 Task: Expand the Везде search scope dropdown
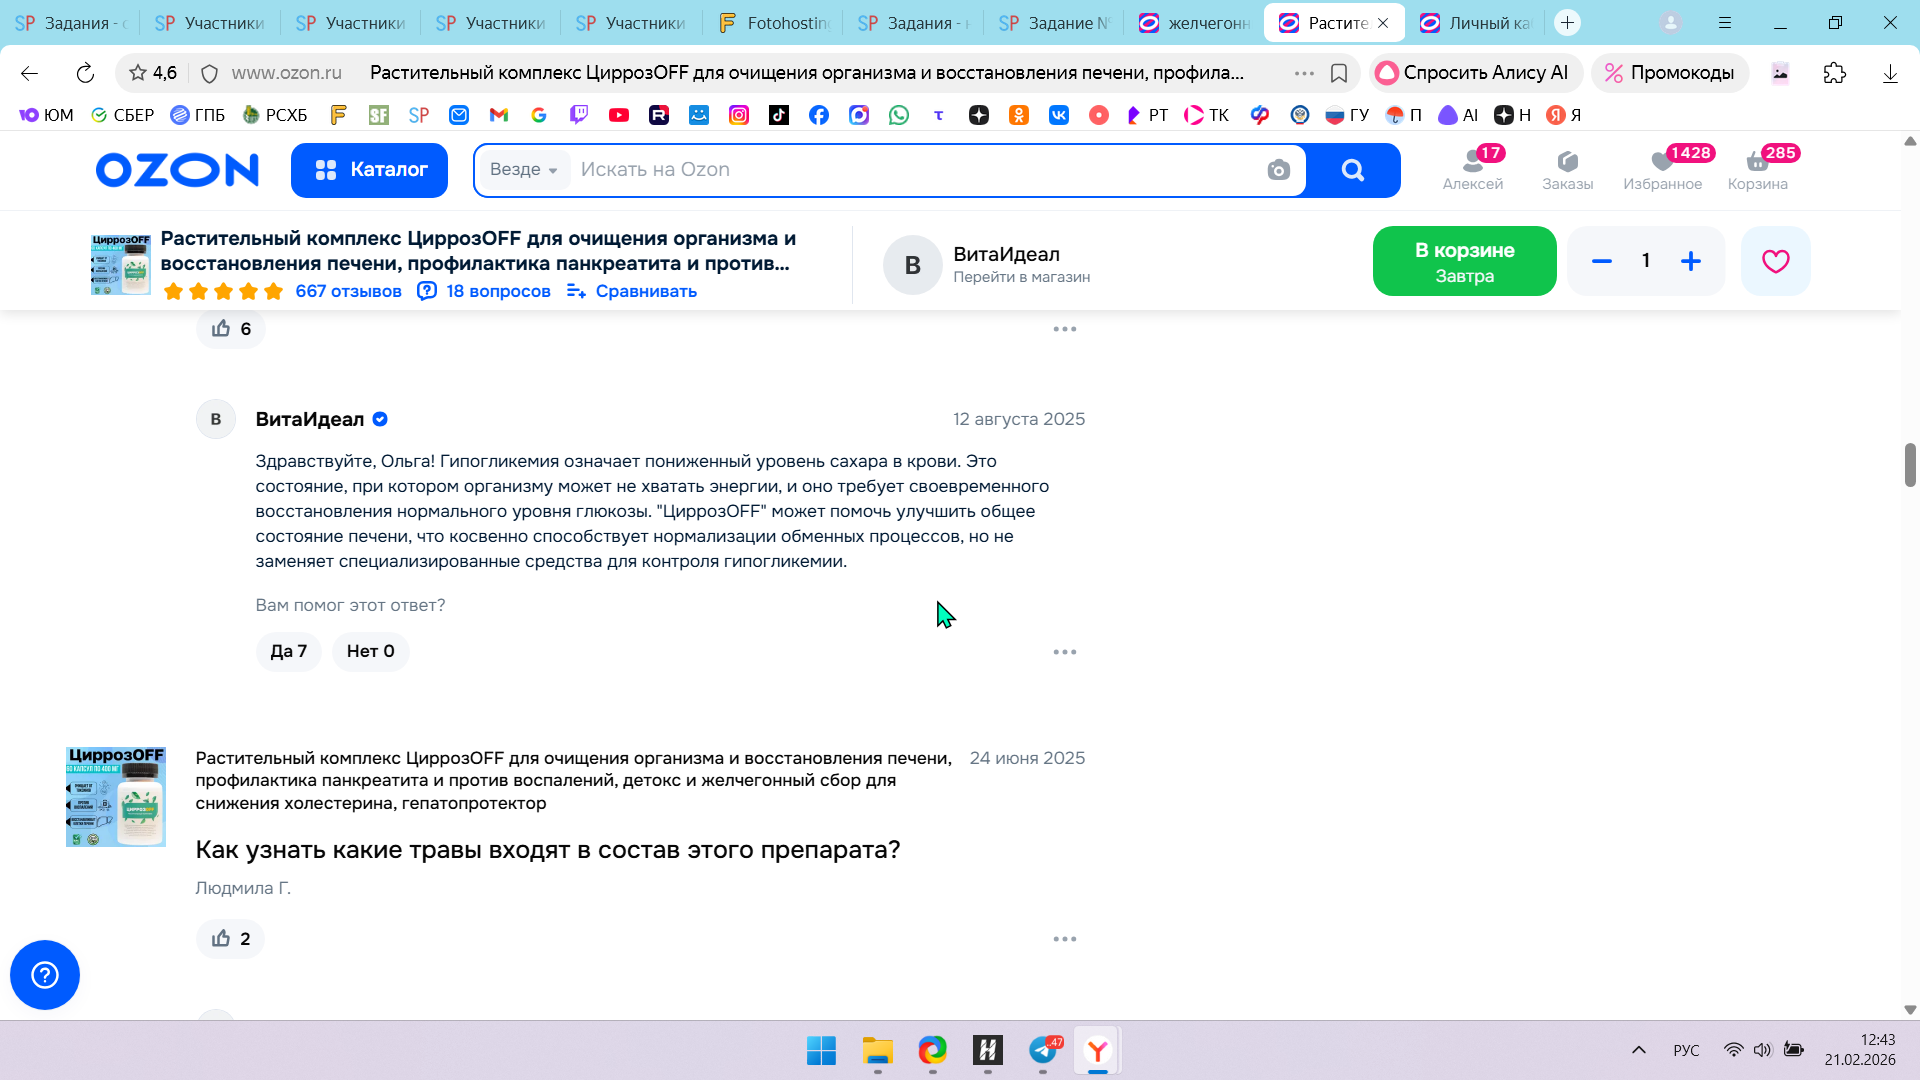point(523,170)
